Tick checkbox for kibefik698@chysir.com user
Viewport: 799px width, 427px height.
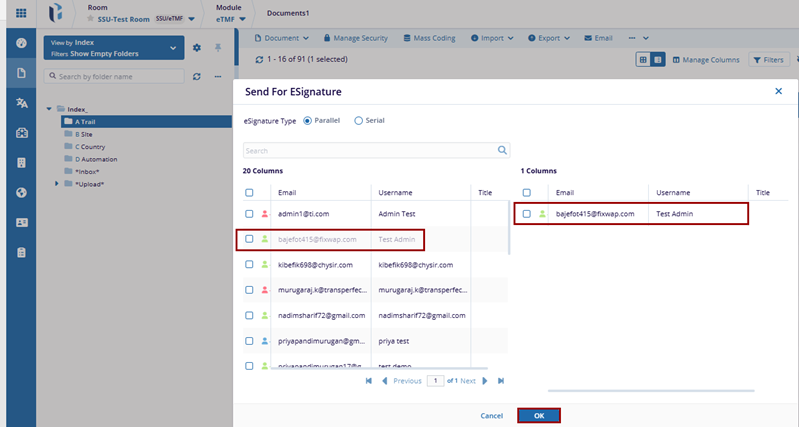249,265
